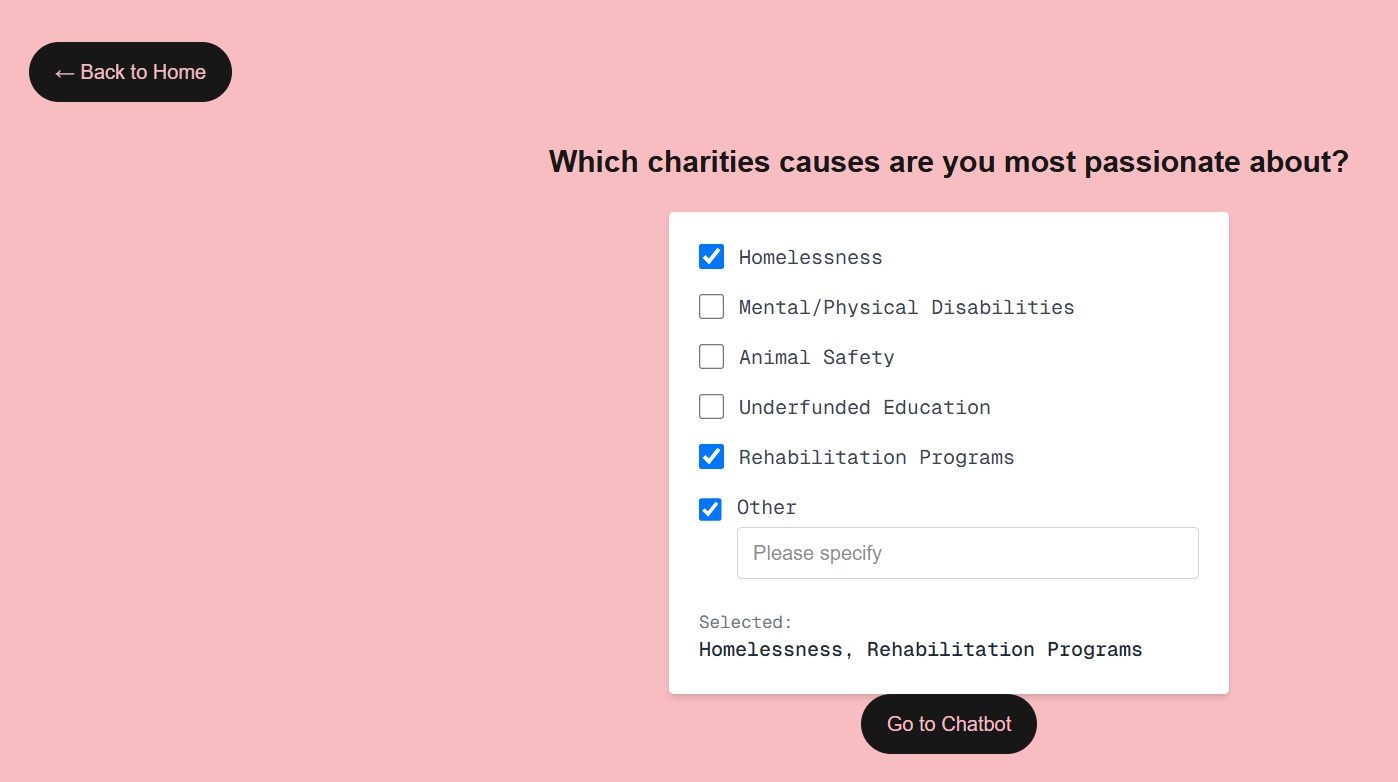Return using the Back to Home button
The image size is (1398, 782).
[x=130, y=72]
